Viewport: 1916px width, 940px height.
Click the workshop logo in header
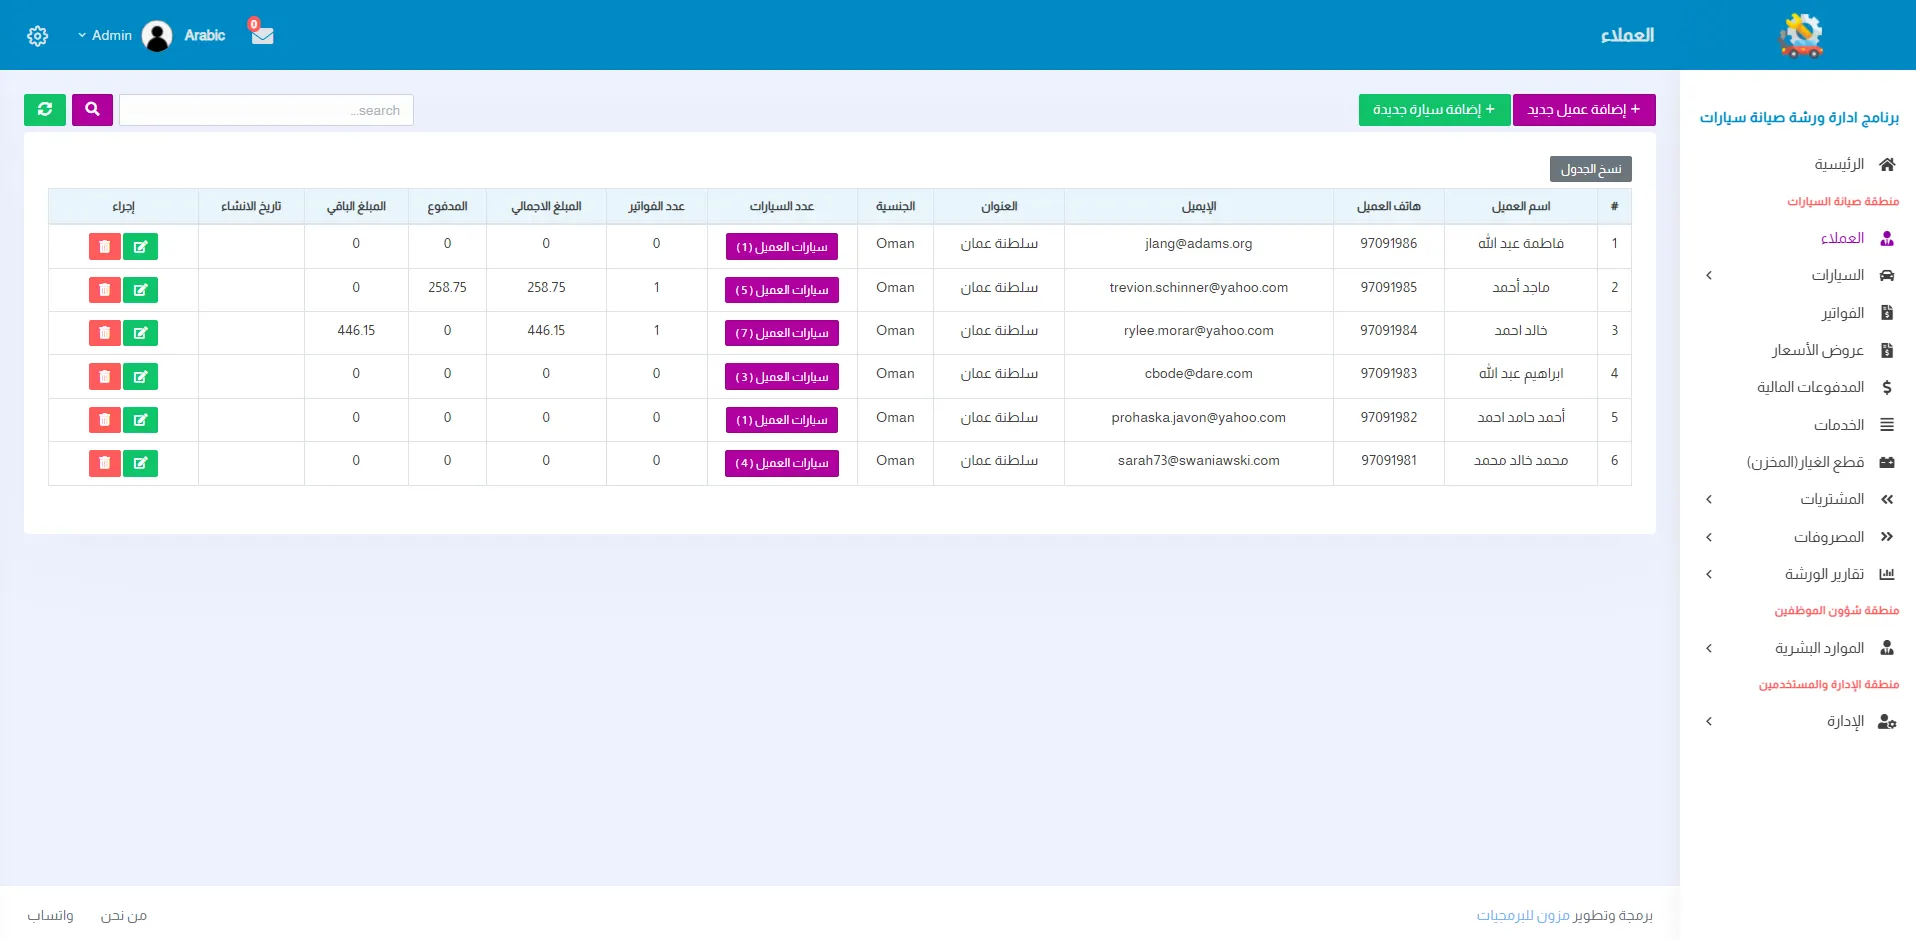click(x=1800, y=36)
